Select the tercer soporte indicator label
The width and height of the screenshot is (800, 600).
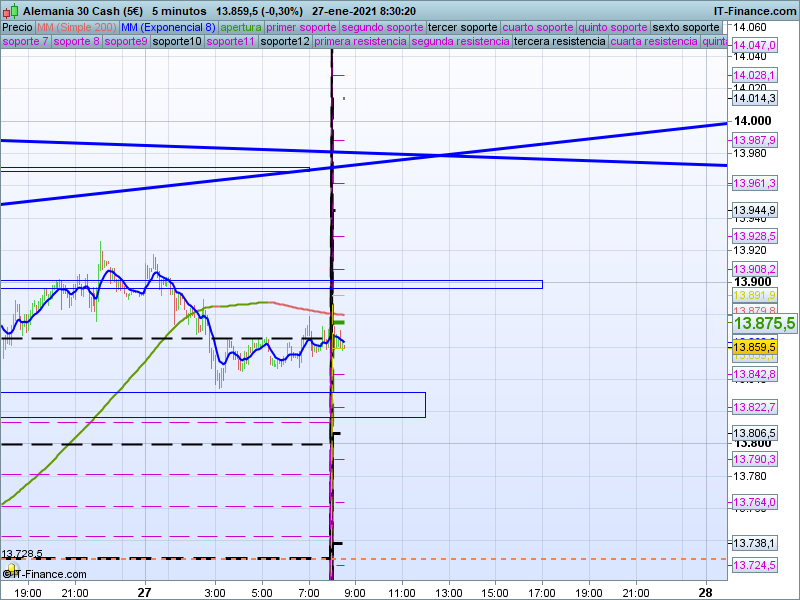tap(462, 27)
